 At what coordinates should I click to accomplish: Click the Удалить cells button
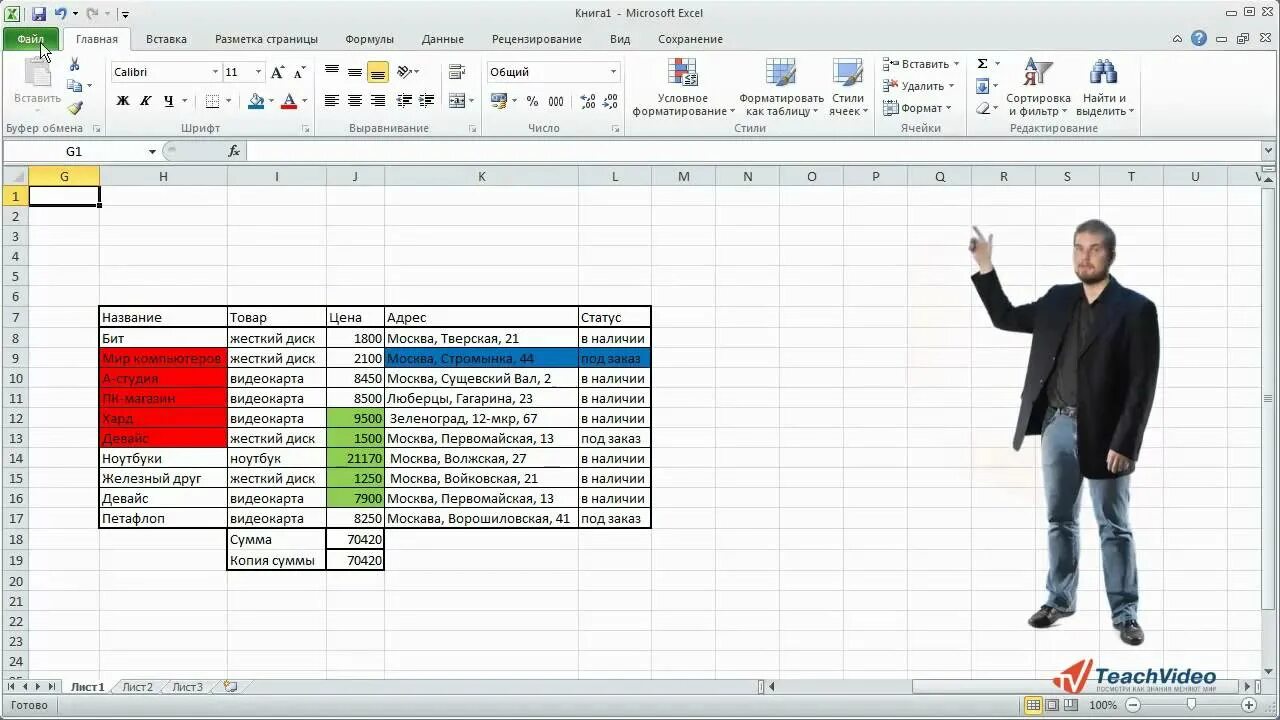pyautogui.click(x=914, y=86)
